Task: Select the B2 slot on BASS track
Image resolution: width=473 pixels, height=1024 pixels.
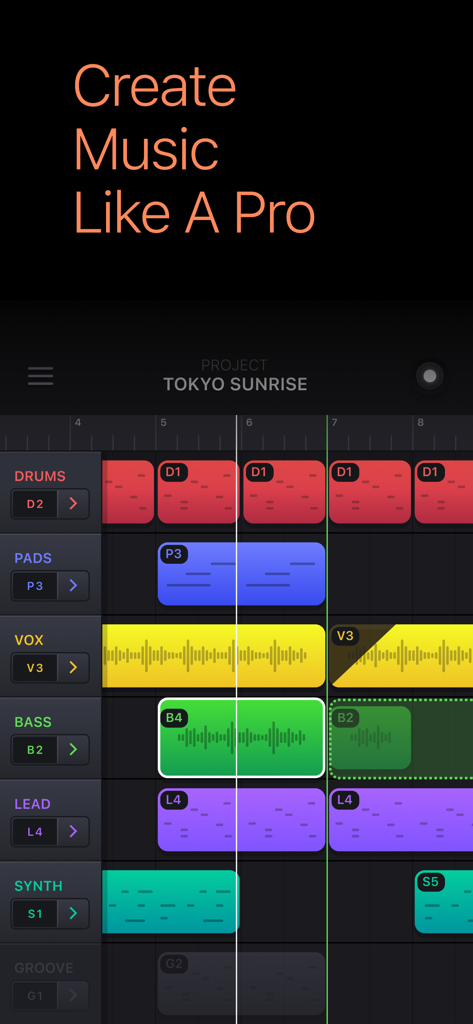Action: (35, 750)
